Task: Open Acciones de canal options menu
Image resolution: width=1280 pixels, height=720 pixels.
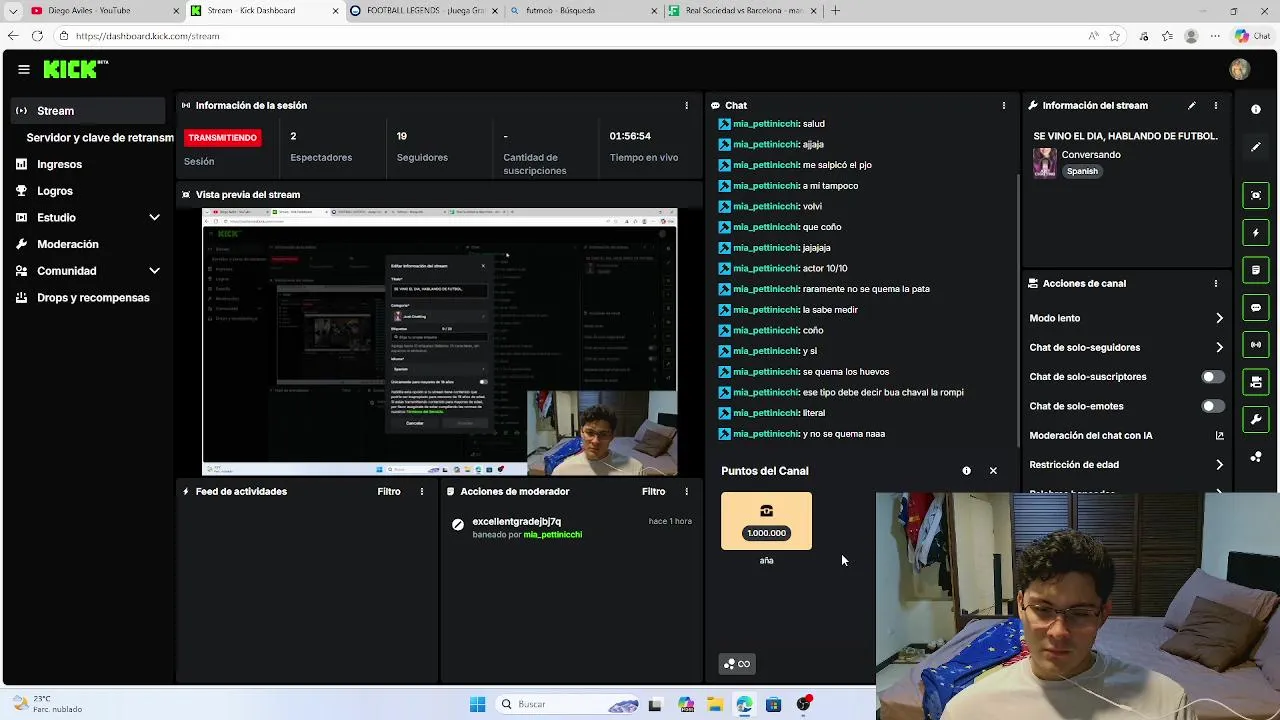Action: point(1216,283)
